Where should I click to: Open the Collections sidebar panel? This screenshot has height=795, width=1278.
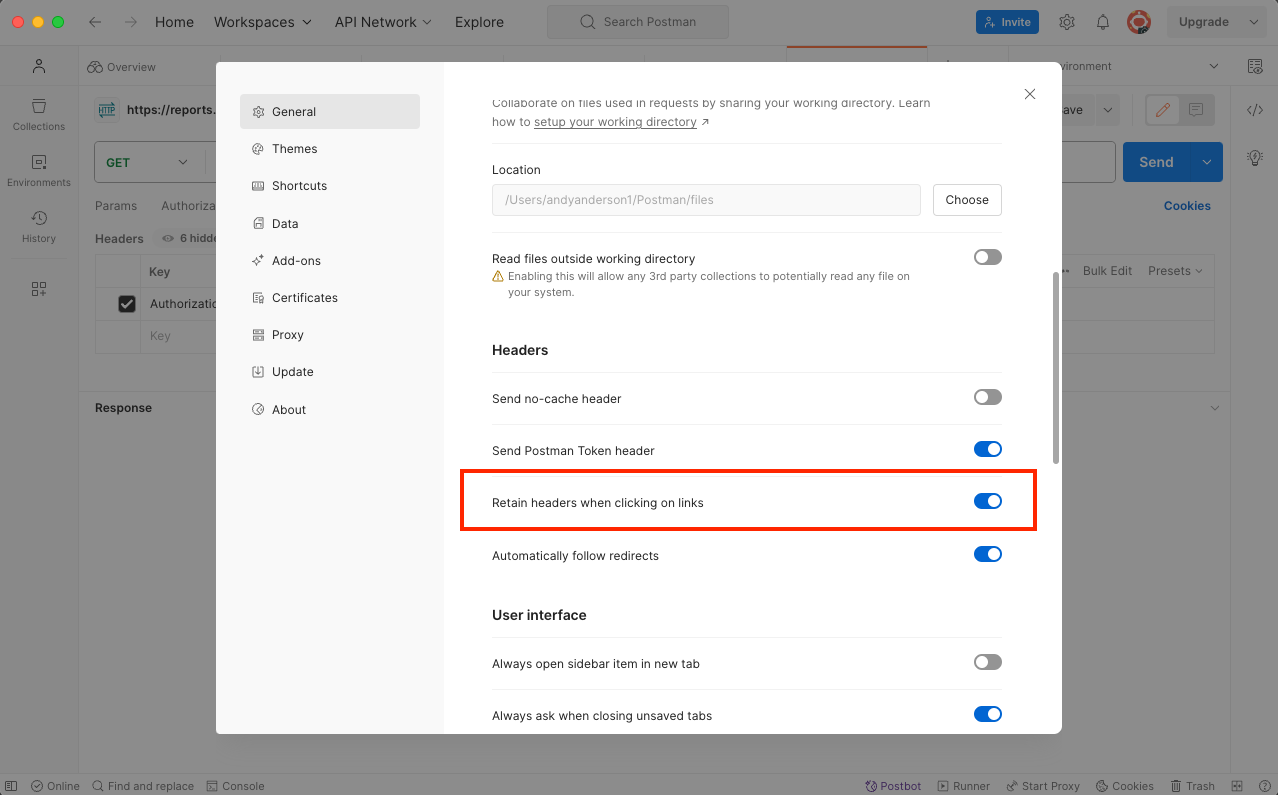(38, 113)
